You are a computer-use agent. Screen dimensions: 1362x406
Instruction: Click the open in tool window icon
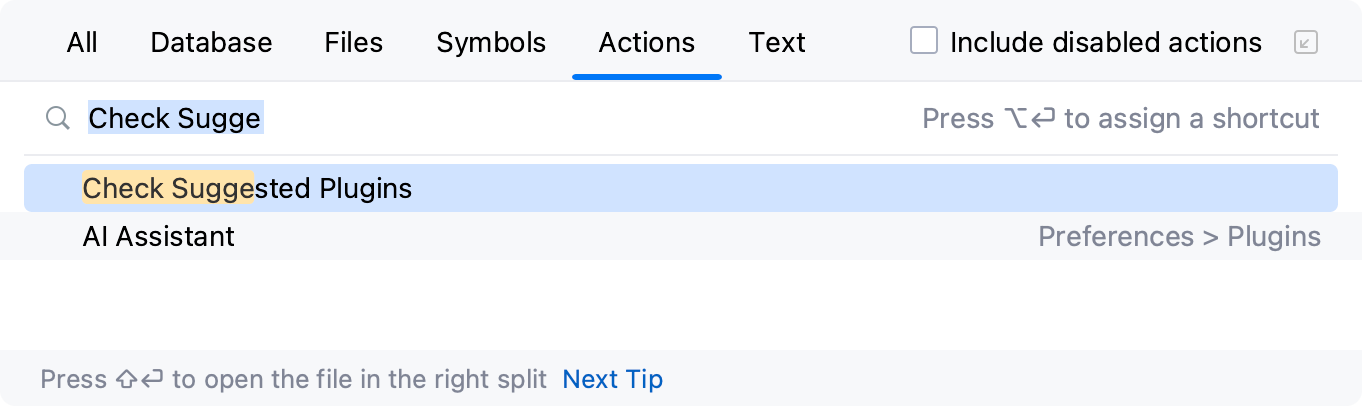pos(1305,42)
